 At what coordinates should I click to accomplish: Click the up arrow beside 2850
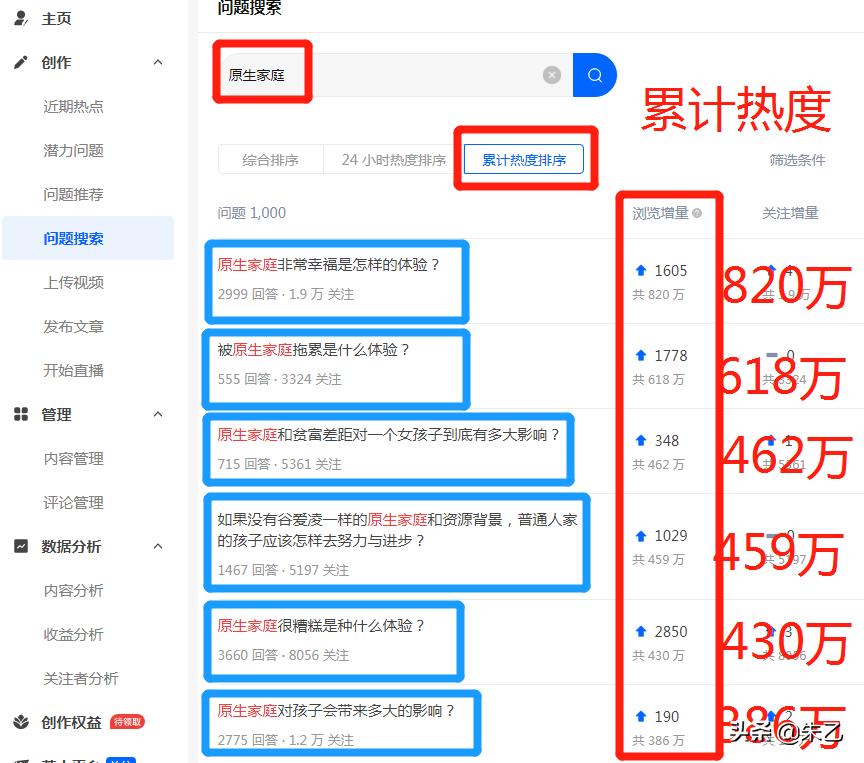640,632
